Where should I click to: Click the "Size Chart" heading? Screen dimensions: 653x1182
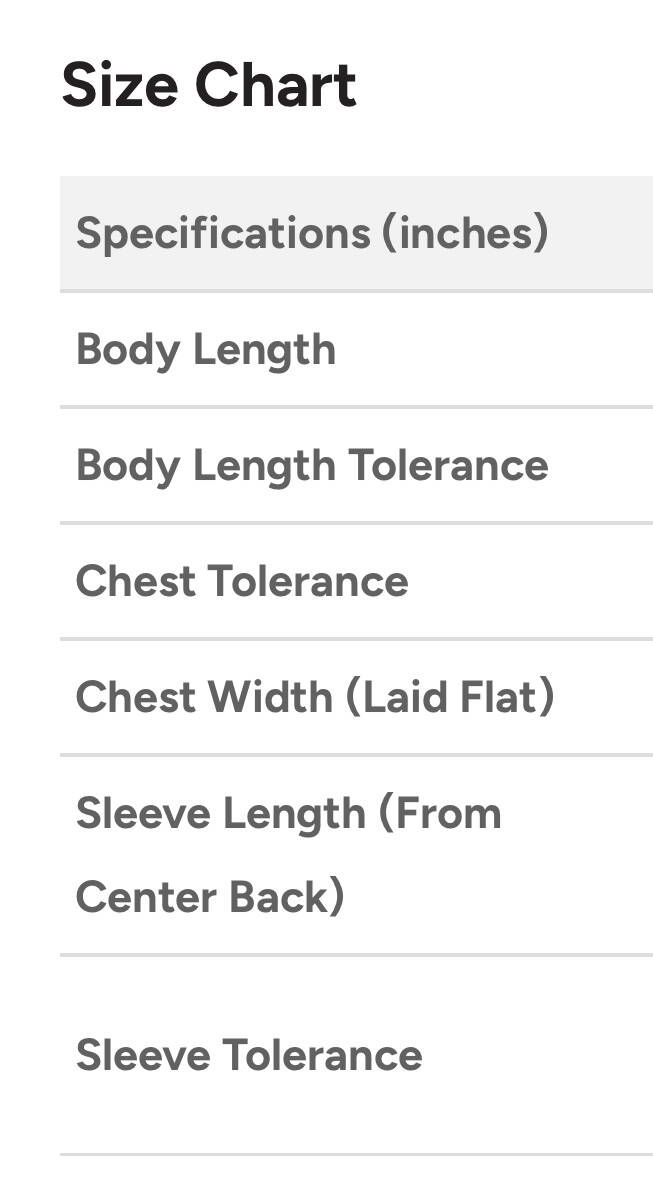coord(208,84)
